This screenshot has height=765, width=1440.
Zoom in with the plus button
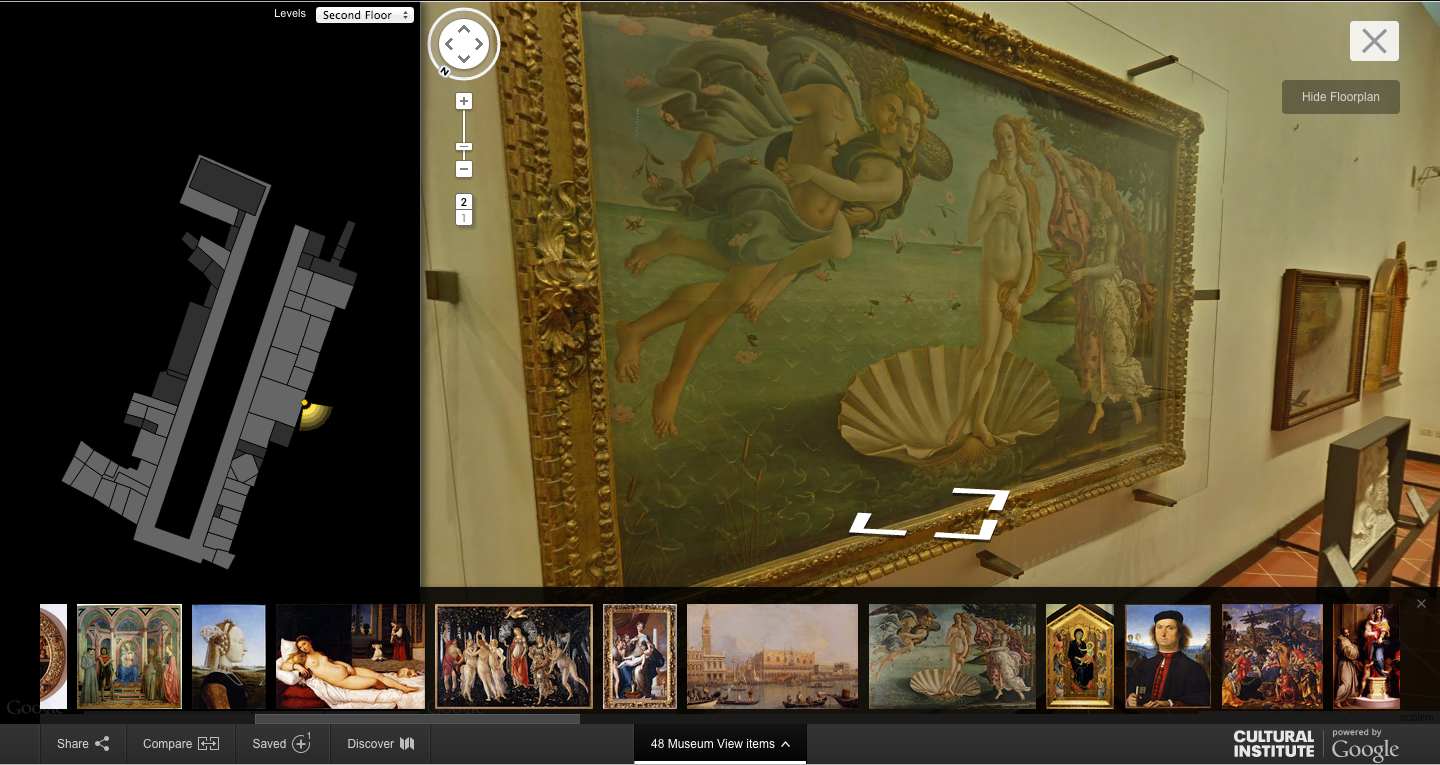point(463,101)
